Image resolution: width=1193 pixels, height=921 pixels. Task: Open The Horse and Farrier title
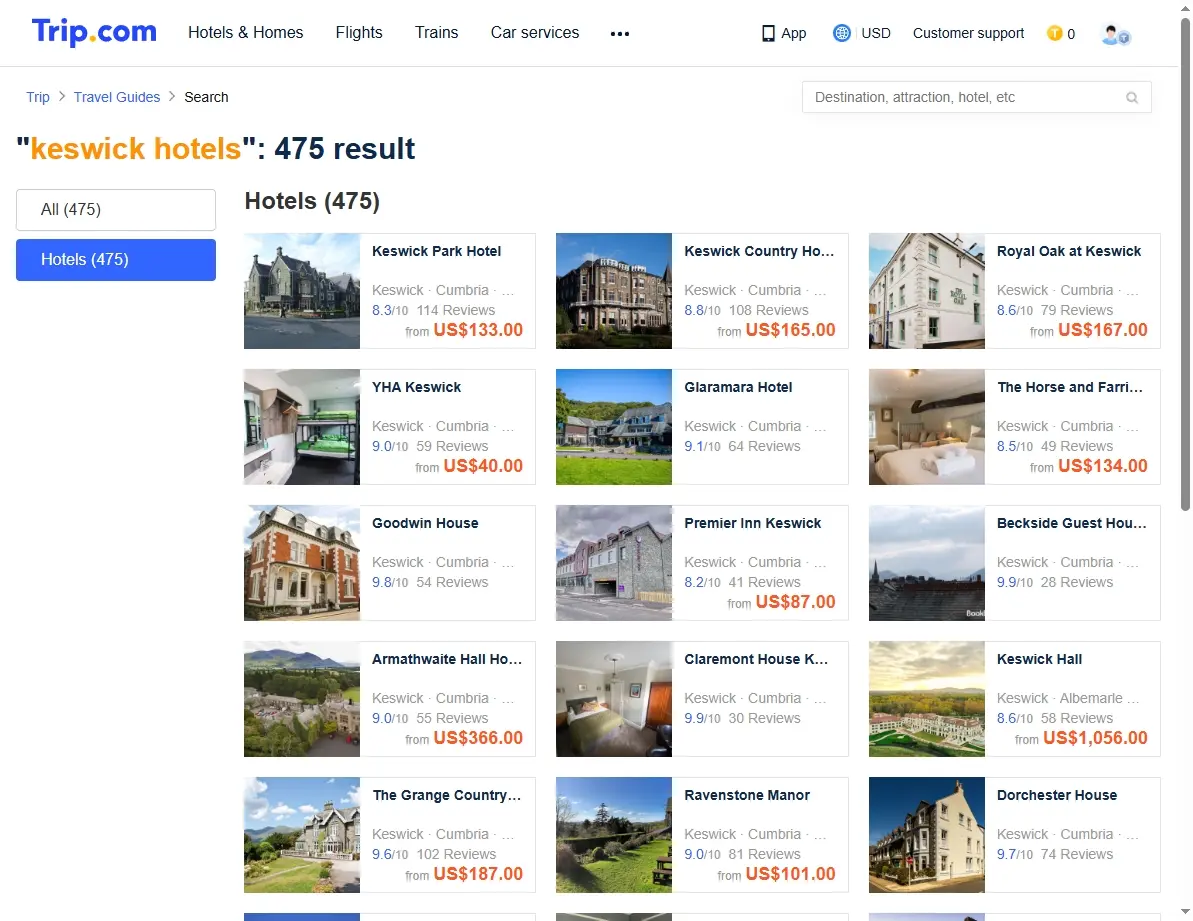click(1070, 387)
